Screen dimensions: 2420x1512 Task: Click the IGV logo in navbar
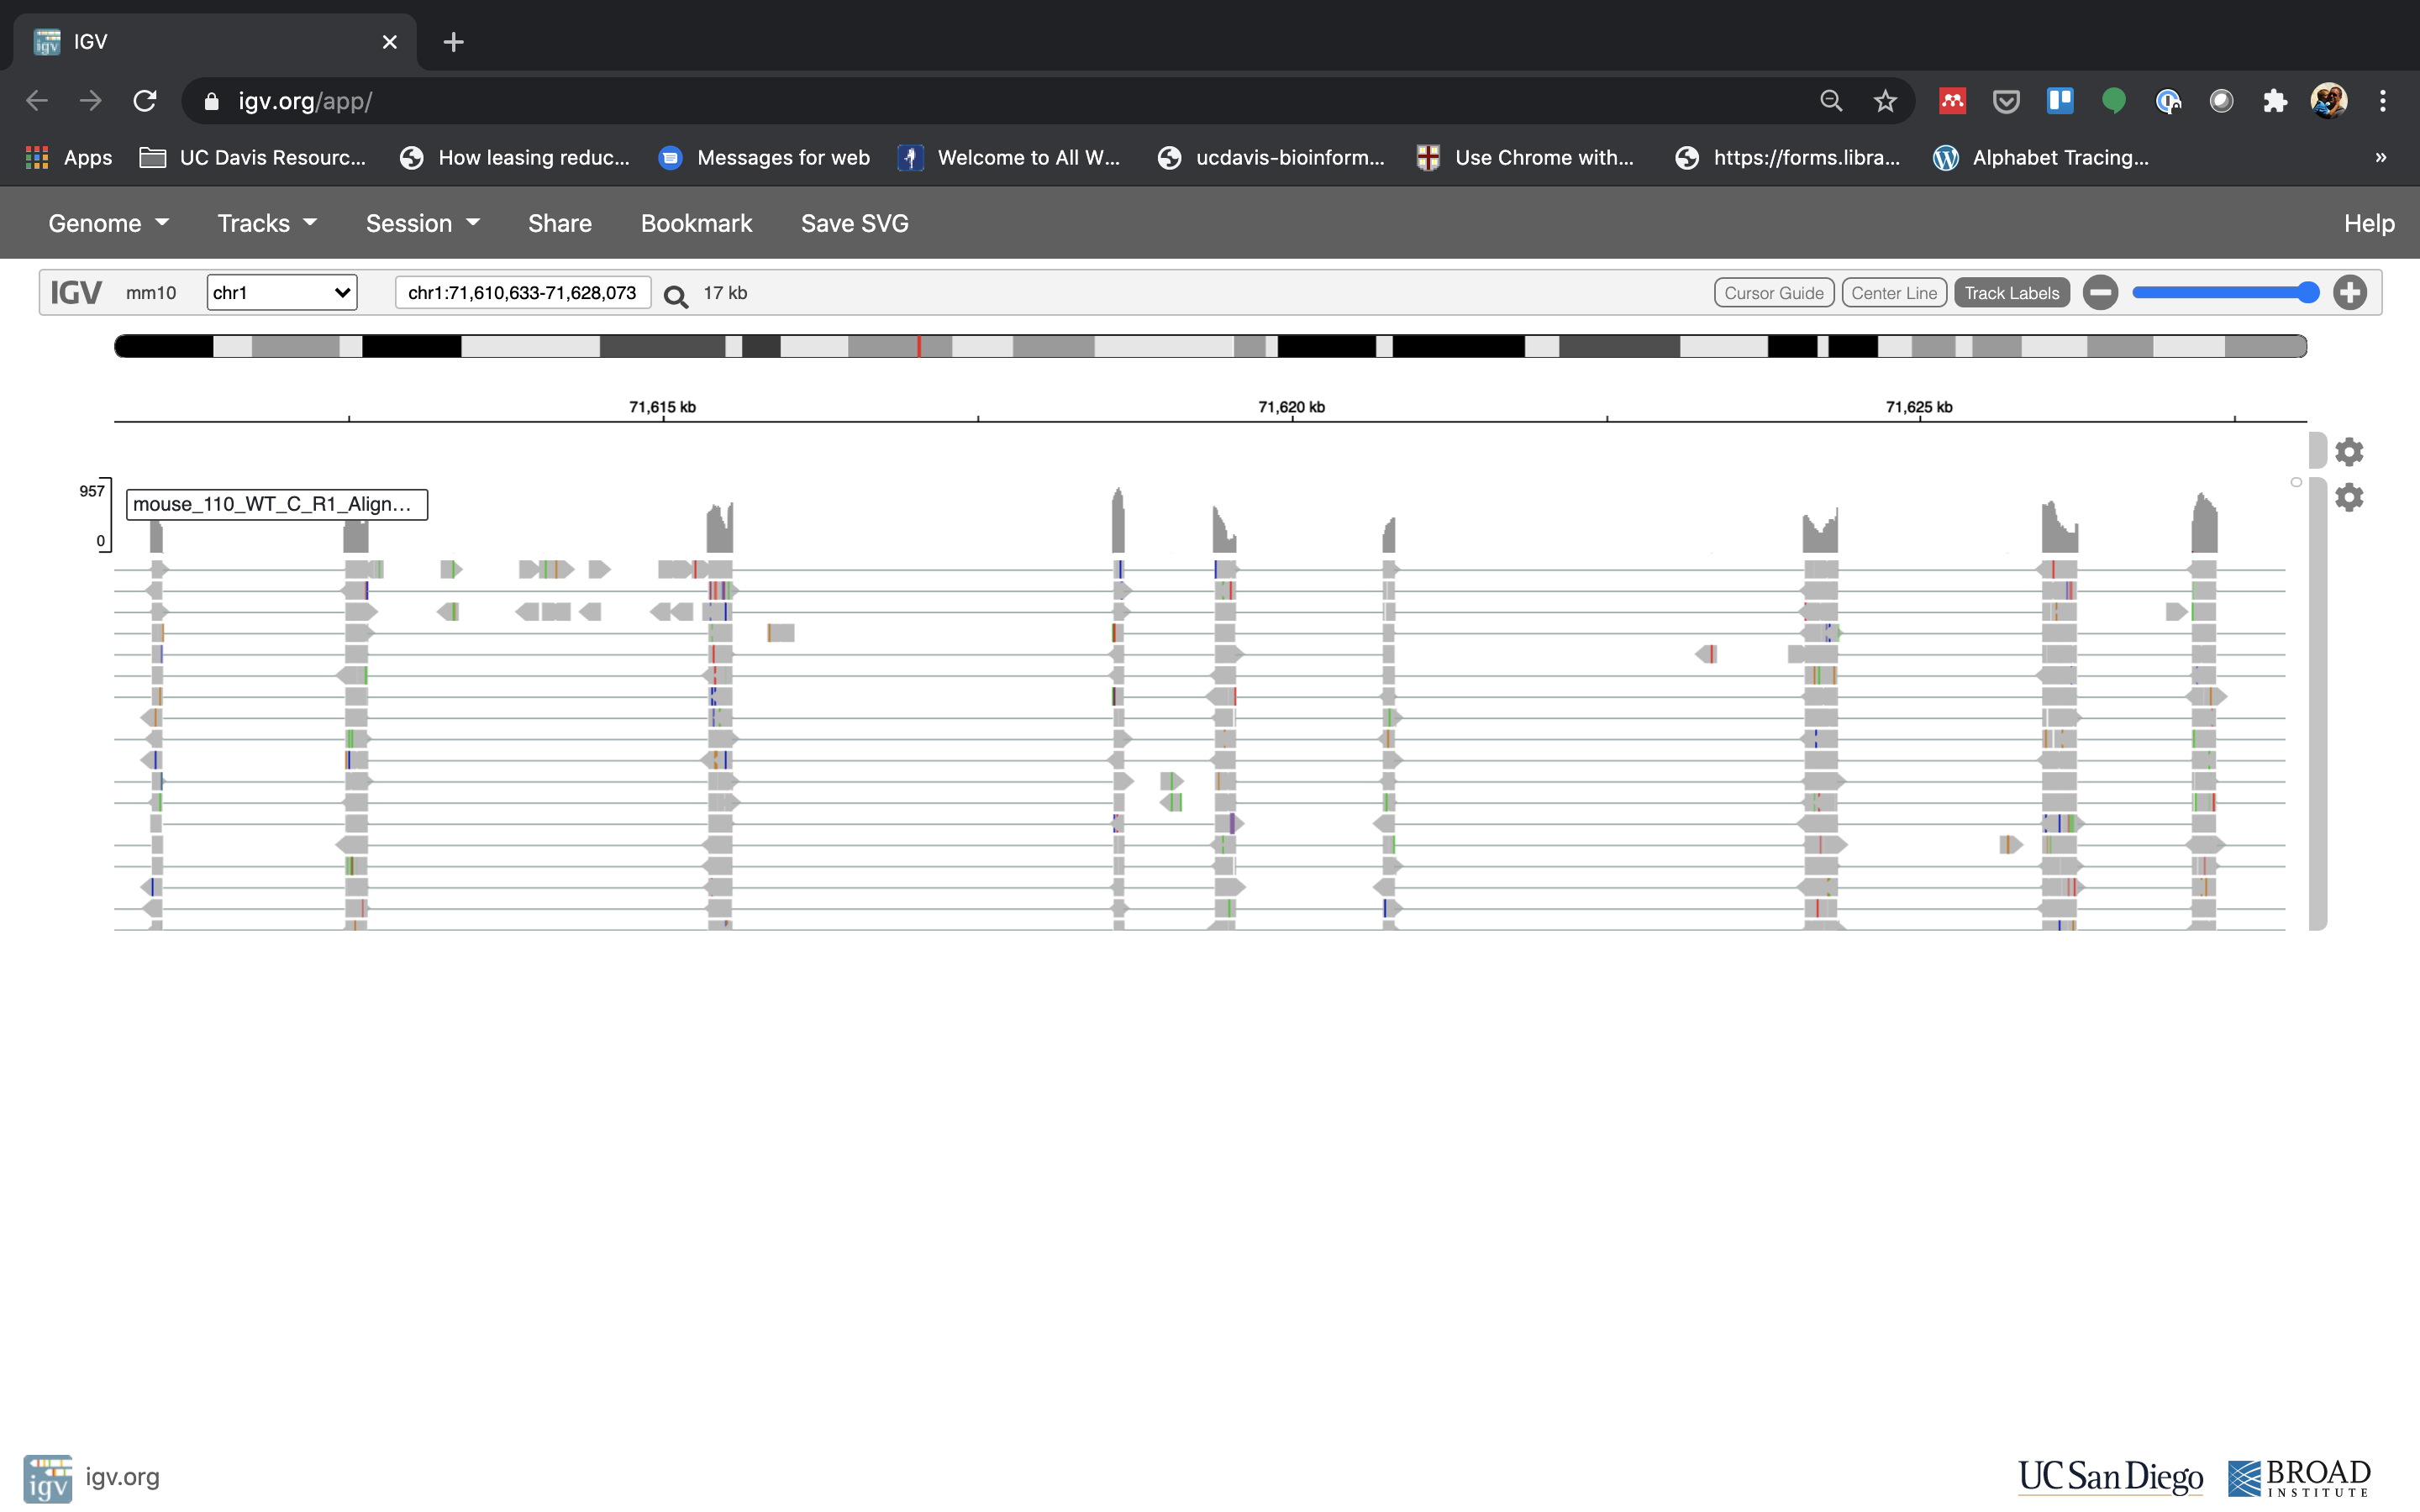76,293
